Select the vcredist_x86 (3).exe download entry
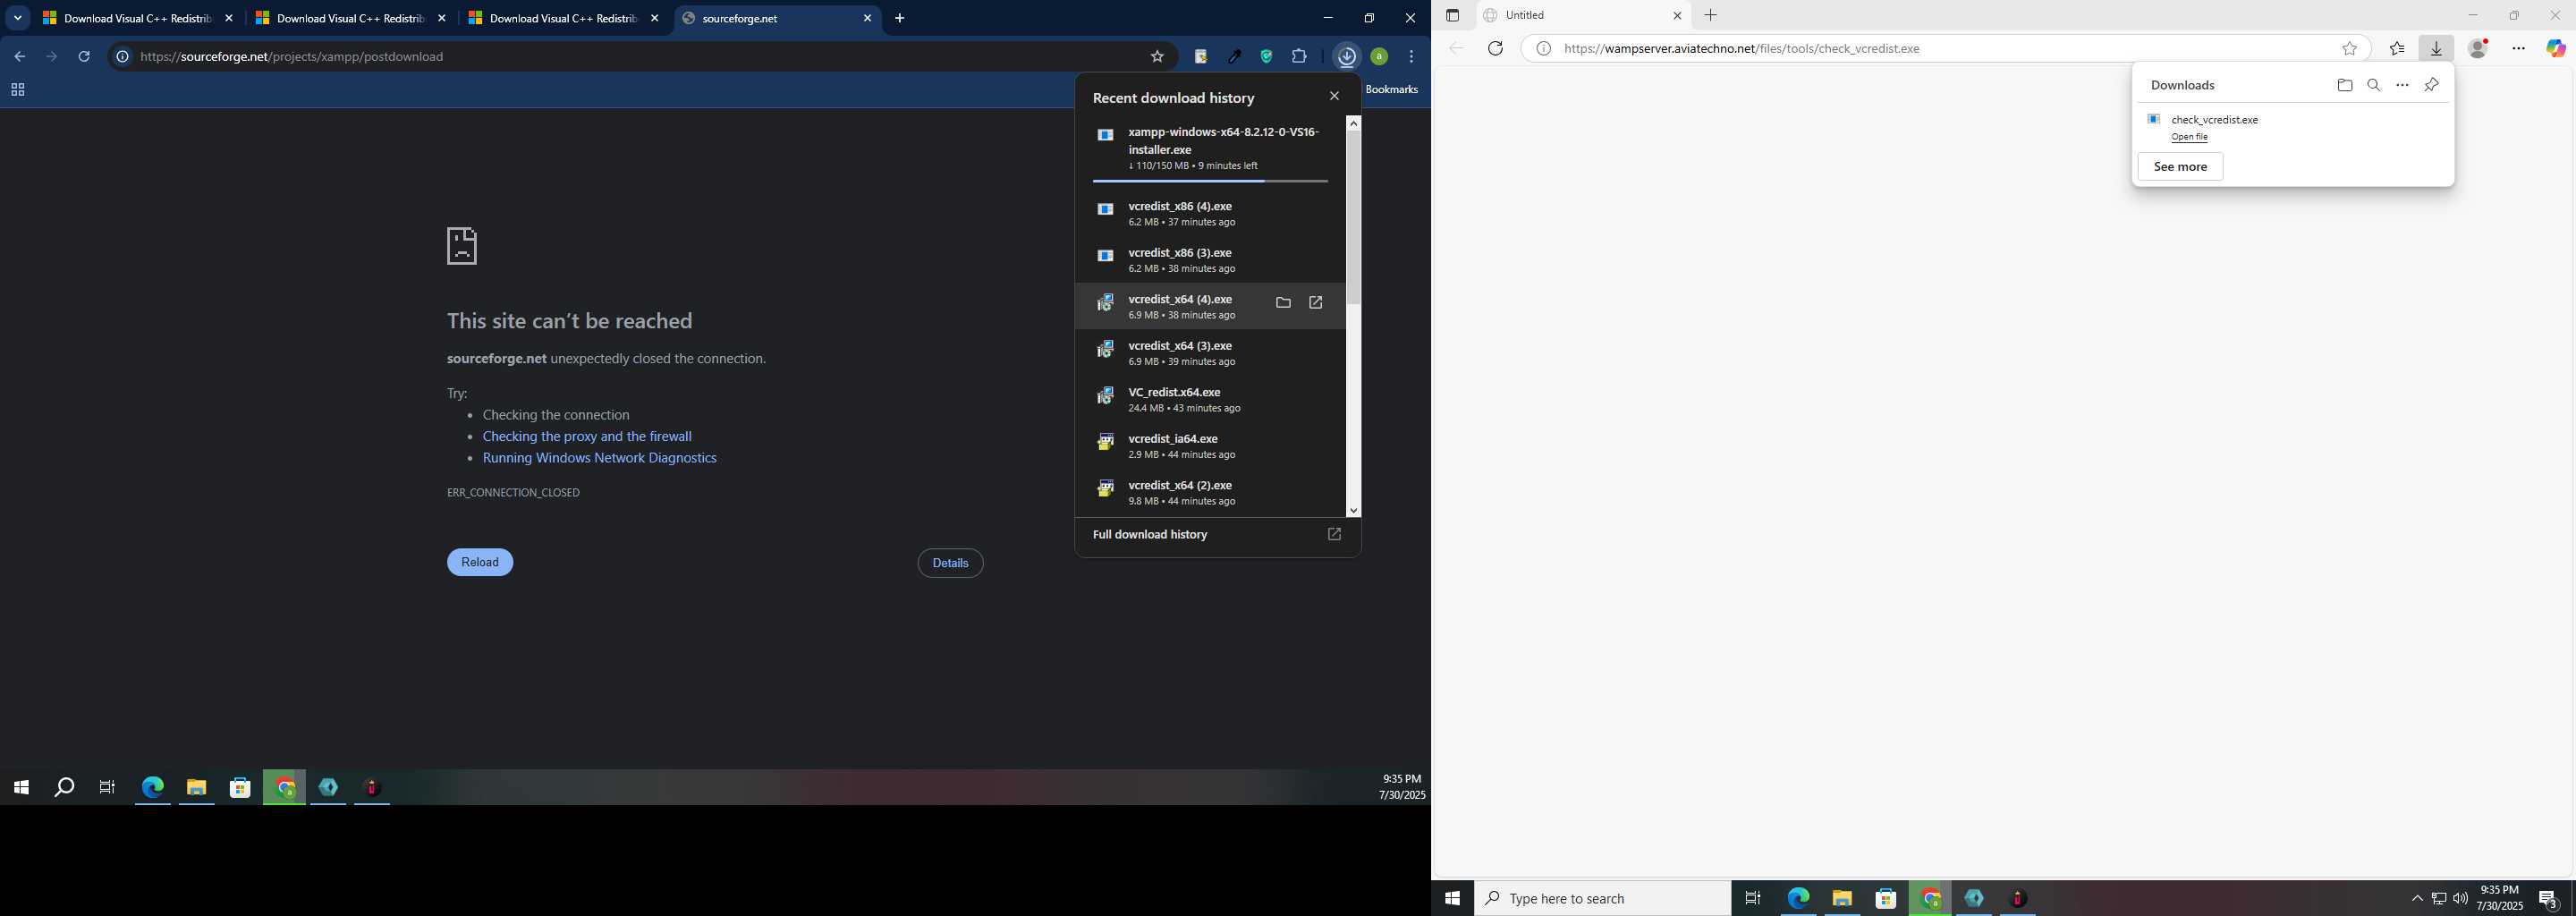 click(1210, 260)
